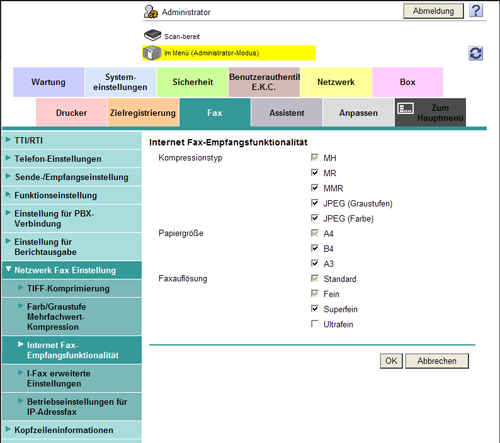This screenshot has height=443, width=500.
Task: Click the Internet Fax-Empfangsfunktionalität page heading
Action: [x=228, y=142]
